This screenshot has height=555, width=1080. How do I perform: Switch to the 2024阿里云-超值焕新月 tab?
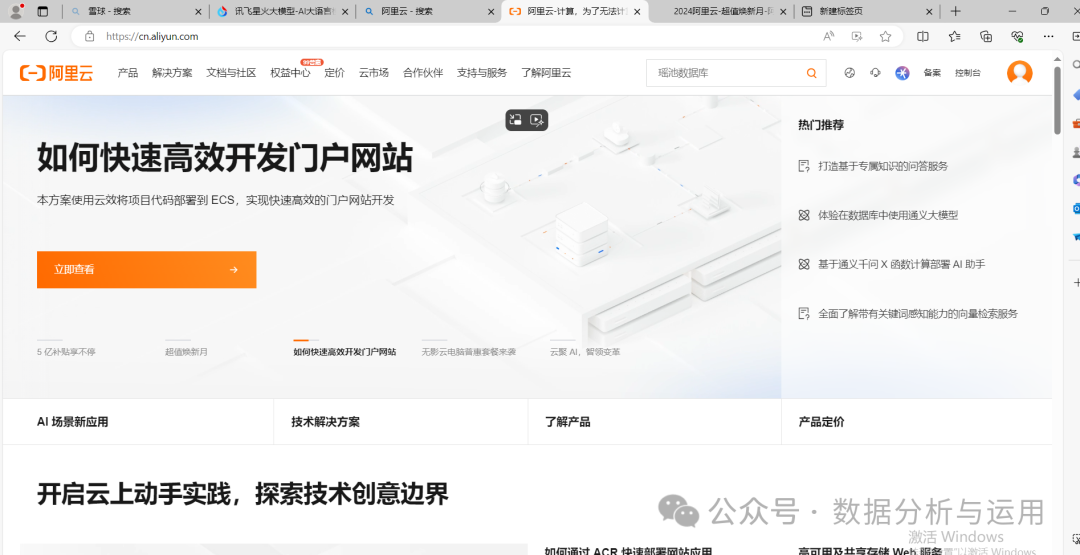point(720,12)
